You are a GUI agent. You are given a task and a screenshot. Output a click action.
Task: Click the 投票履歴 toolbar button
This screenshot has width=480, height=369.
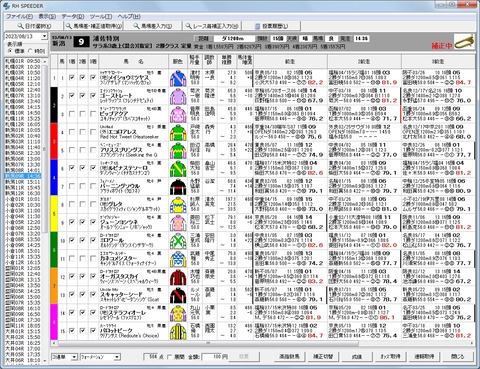coord(271,26)
